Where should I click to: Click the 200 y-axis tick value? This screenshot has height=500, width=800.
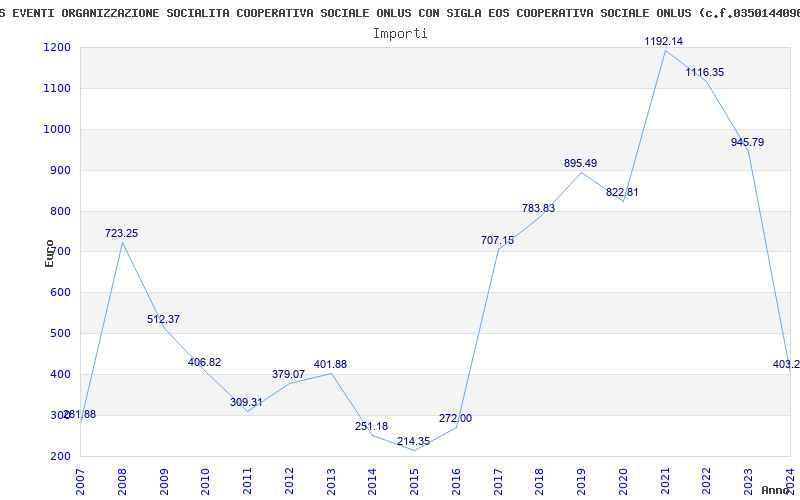pyautogui.click(x=60, y=456)
